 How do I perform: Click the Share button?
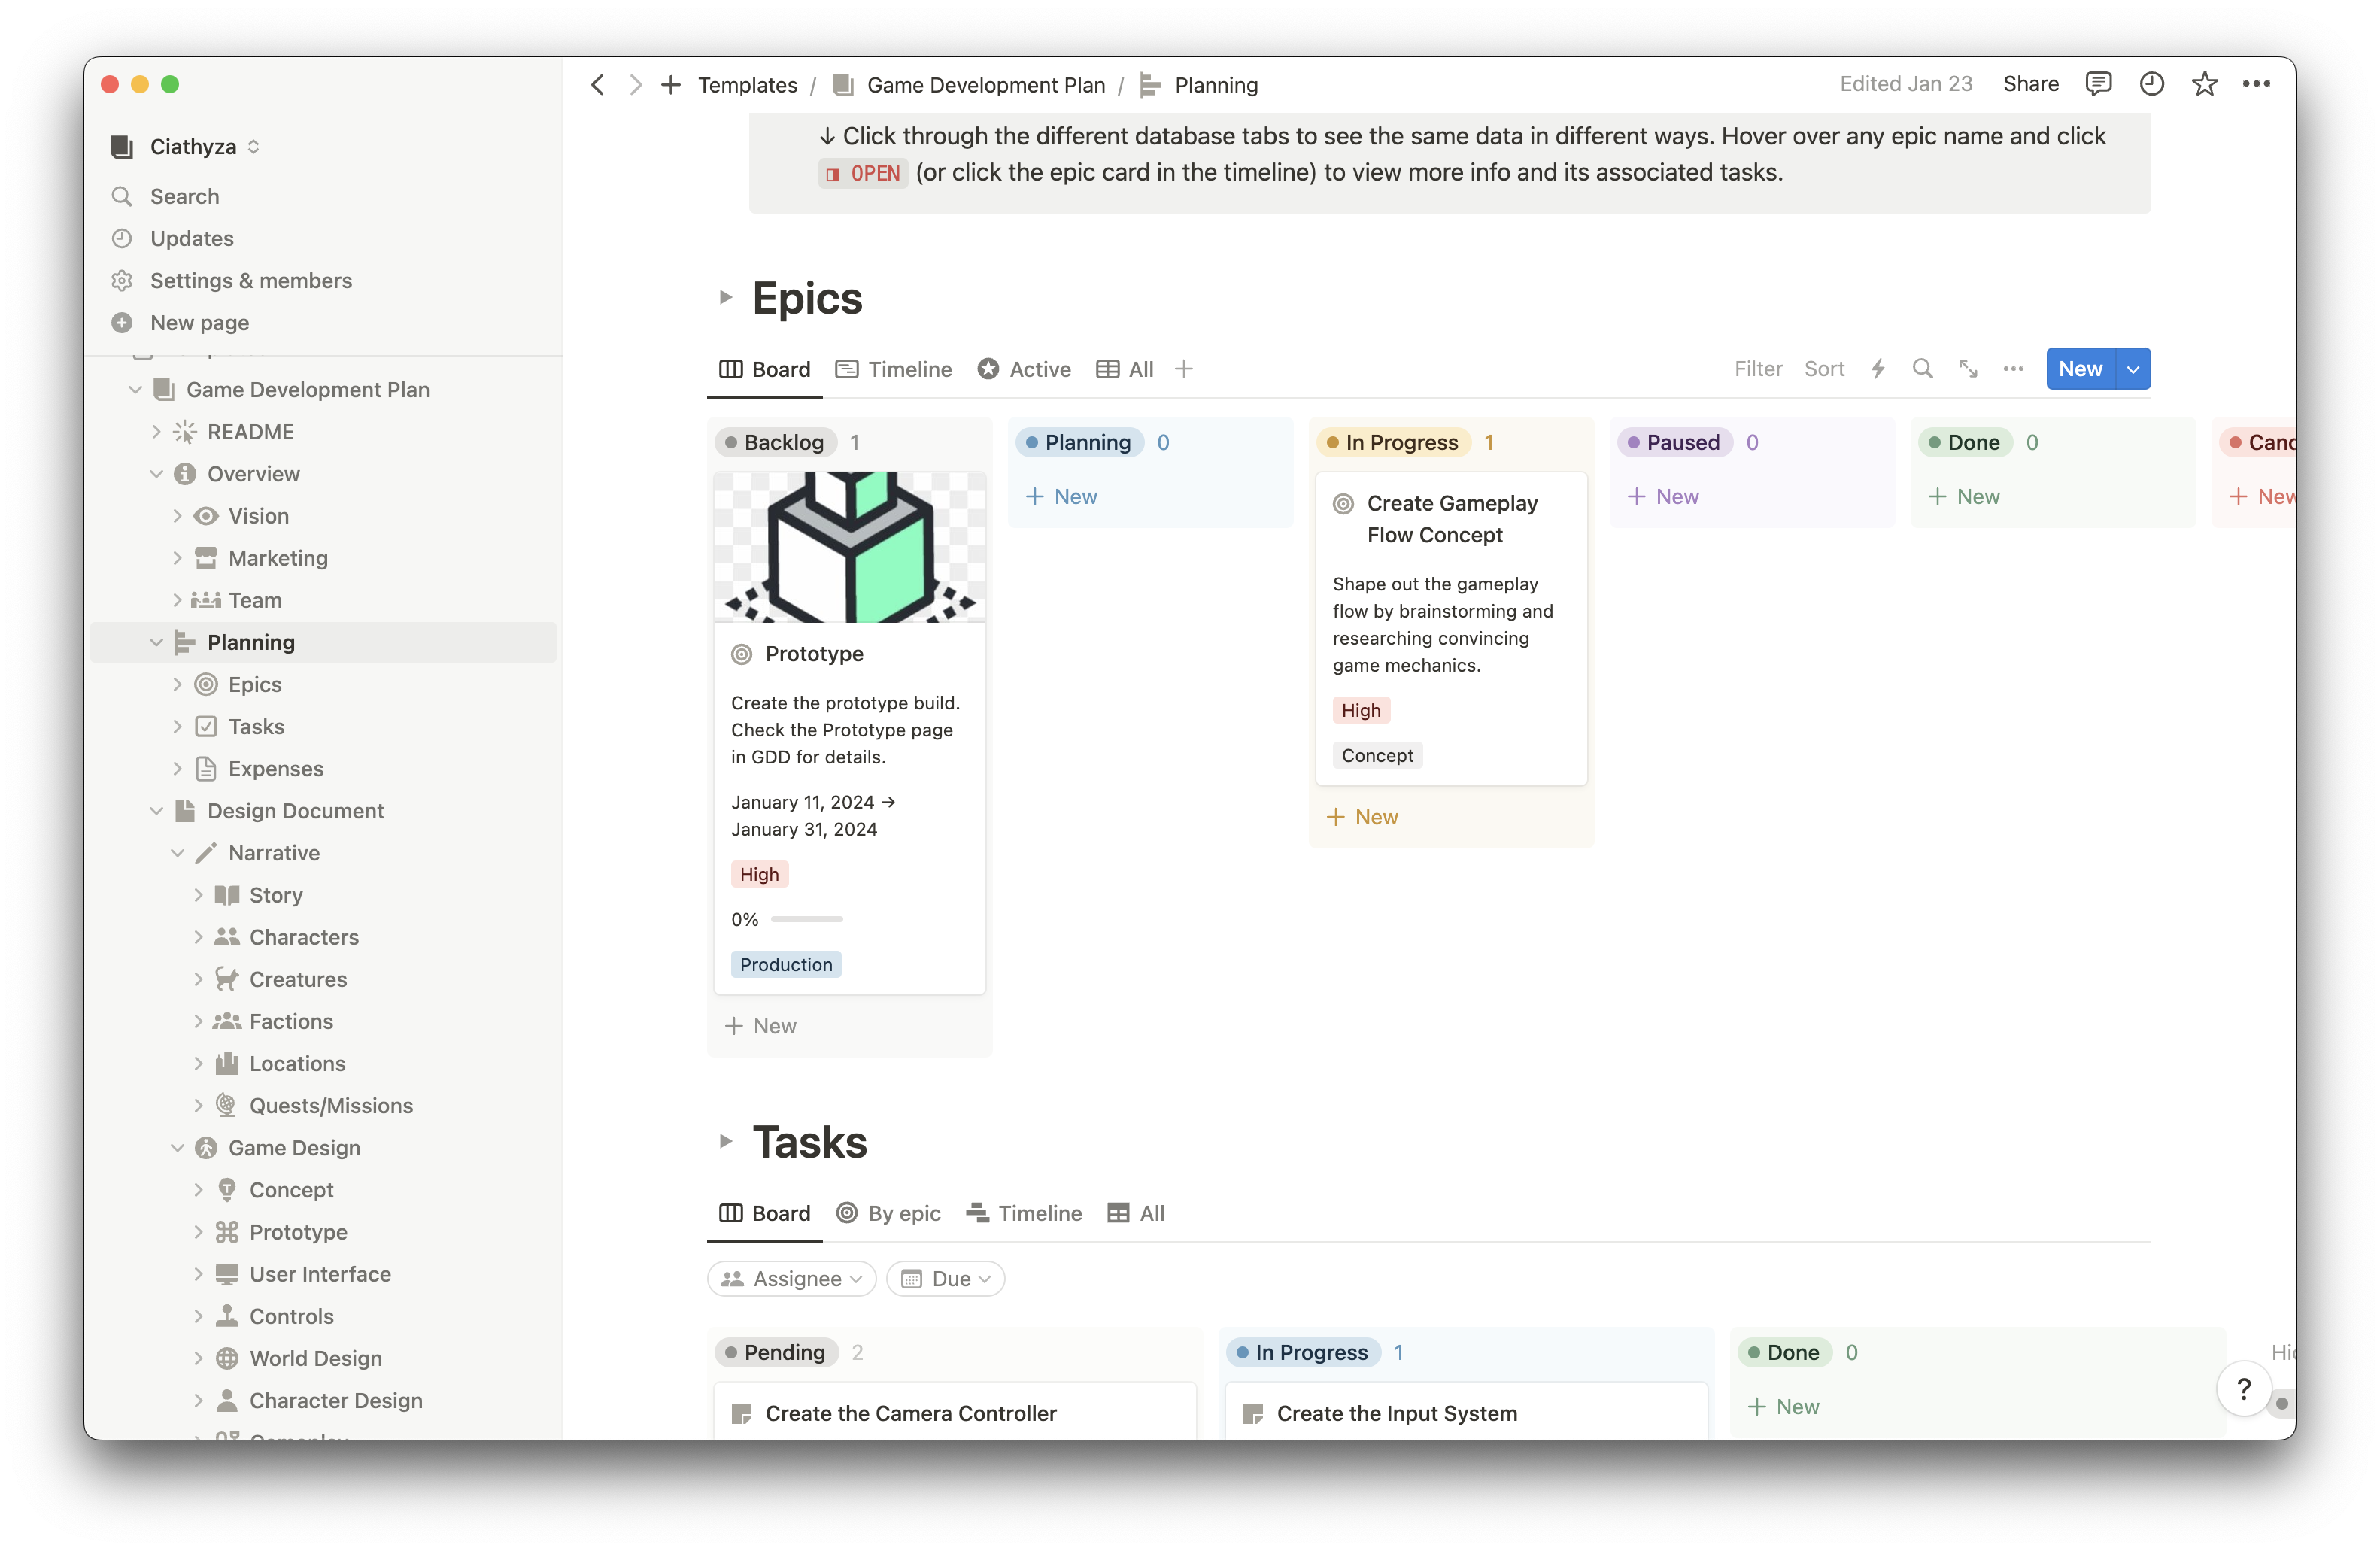[x=2030, y=84]
